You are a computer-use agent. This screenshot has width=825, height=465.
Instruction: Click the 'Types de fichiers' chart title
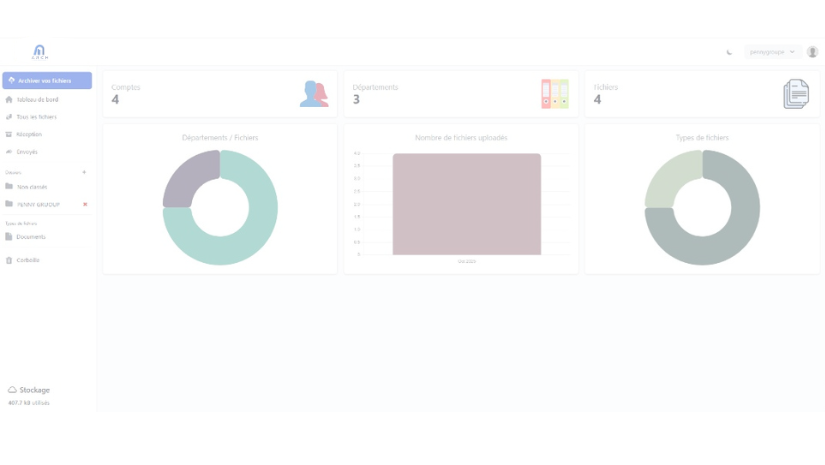[x=702, y=138]
